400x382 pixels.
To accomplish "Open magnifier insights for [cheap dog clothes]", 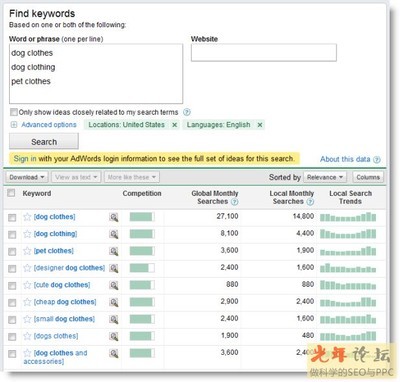I will point(114,302).
